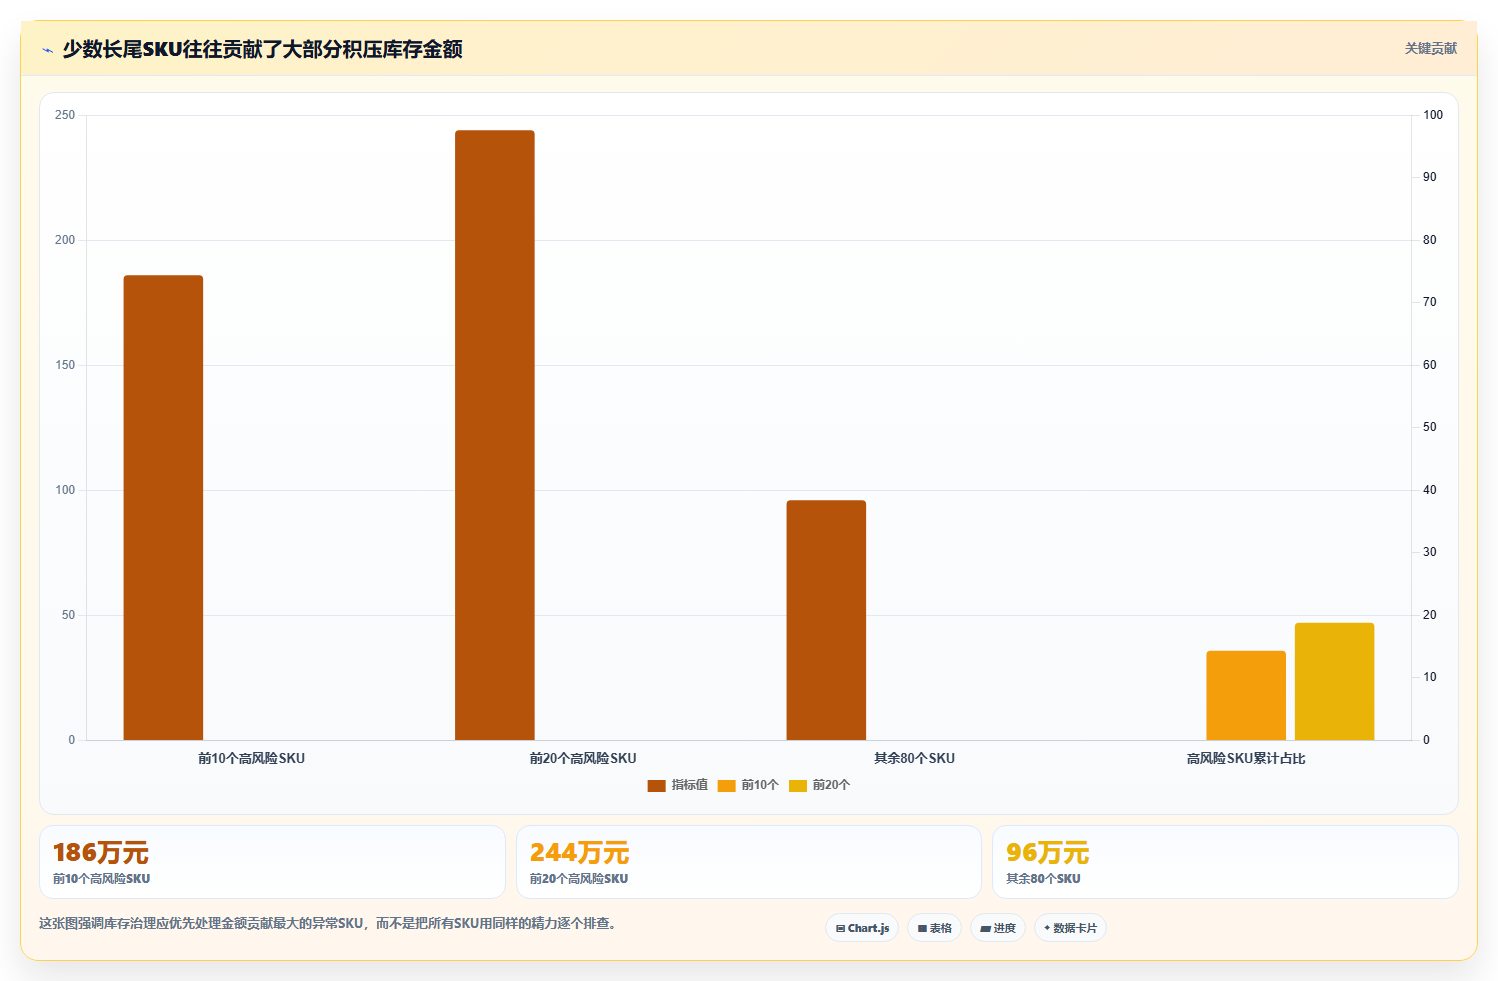Click the x-axis label 前20个高风险SKU
Image resolution: width=1498 pixels, height=981 pixels.
click(x=583, y=758)
